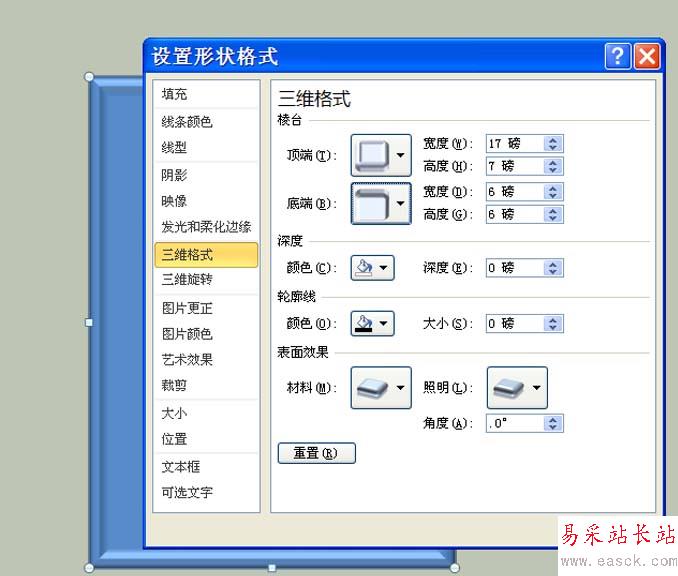The height and width of the screenshot is (576, 678).
Task: Click the 角度(A) angle field
Action: pyautogui.click(x=515, y=423)
